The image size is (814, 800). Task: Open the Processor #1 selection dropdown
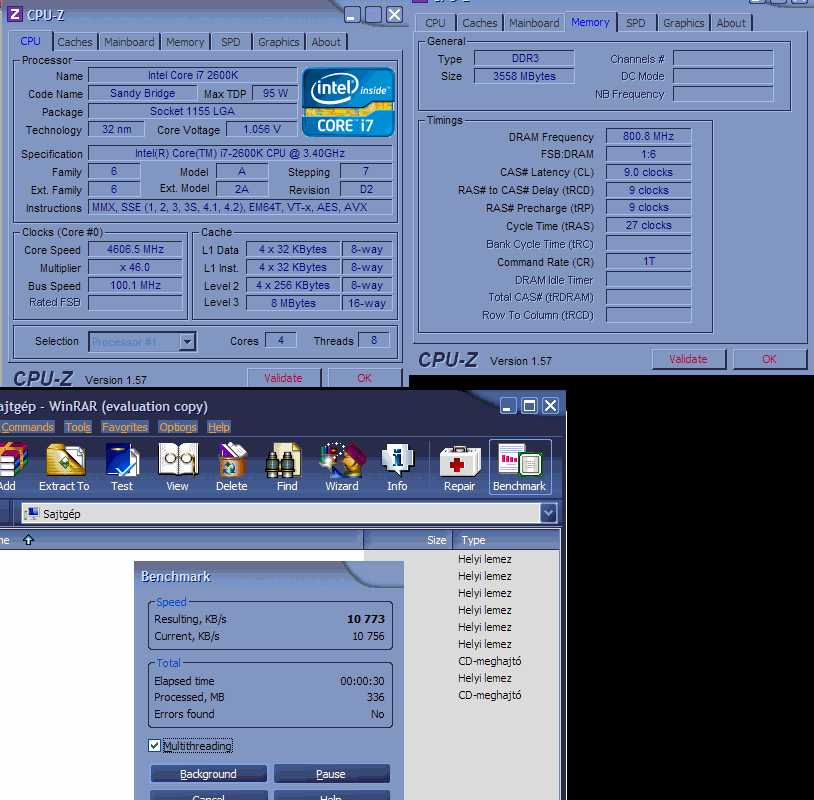click(x=187, y=342)
